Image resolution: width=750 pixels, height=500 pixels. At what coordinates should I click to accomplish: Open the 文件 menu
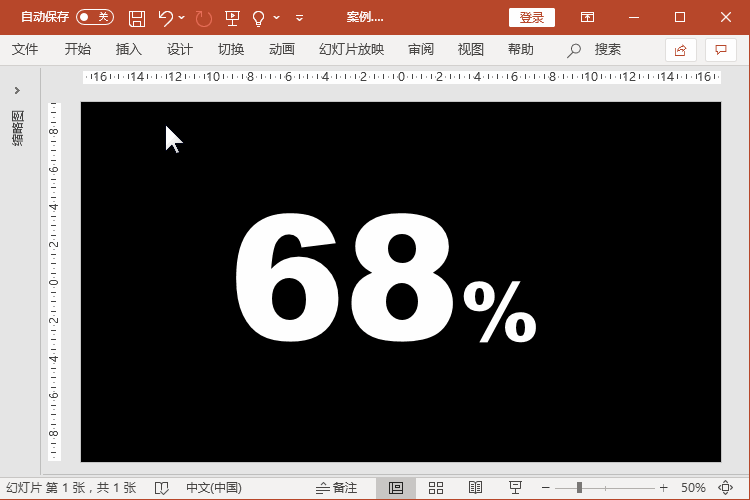(x=25, y=49)
